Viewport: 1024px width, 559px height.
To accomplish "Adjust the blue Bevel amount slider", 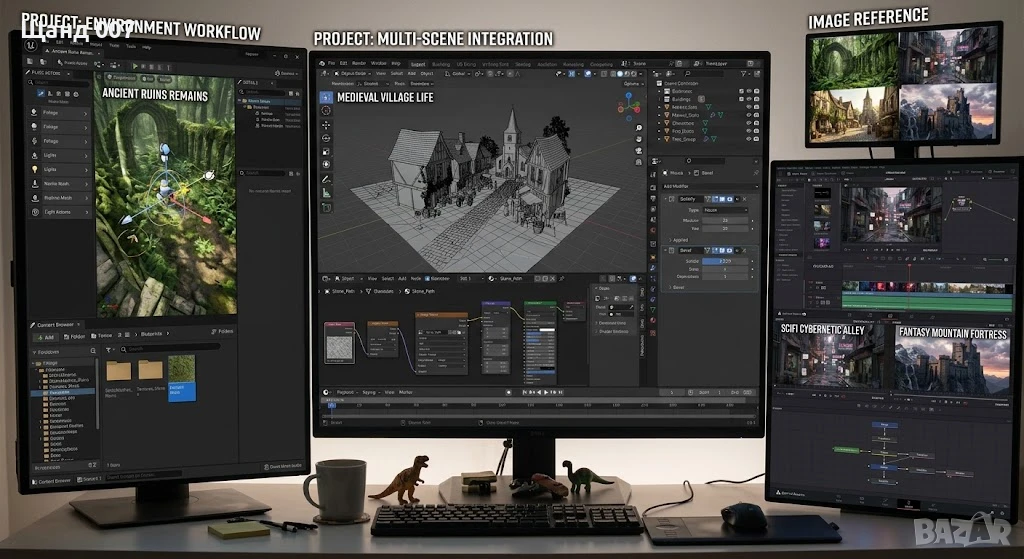I will 725,261.
